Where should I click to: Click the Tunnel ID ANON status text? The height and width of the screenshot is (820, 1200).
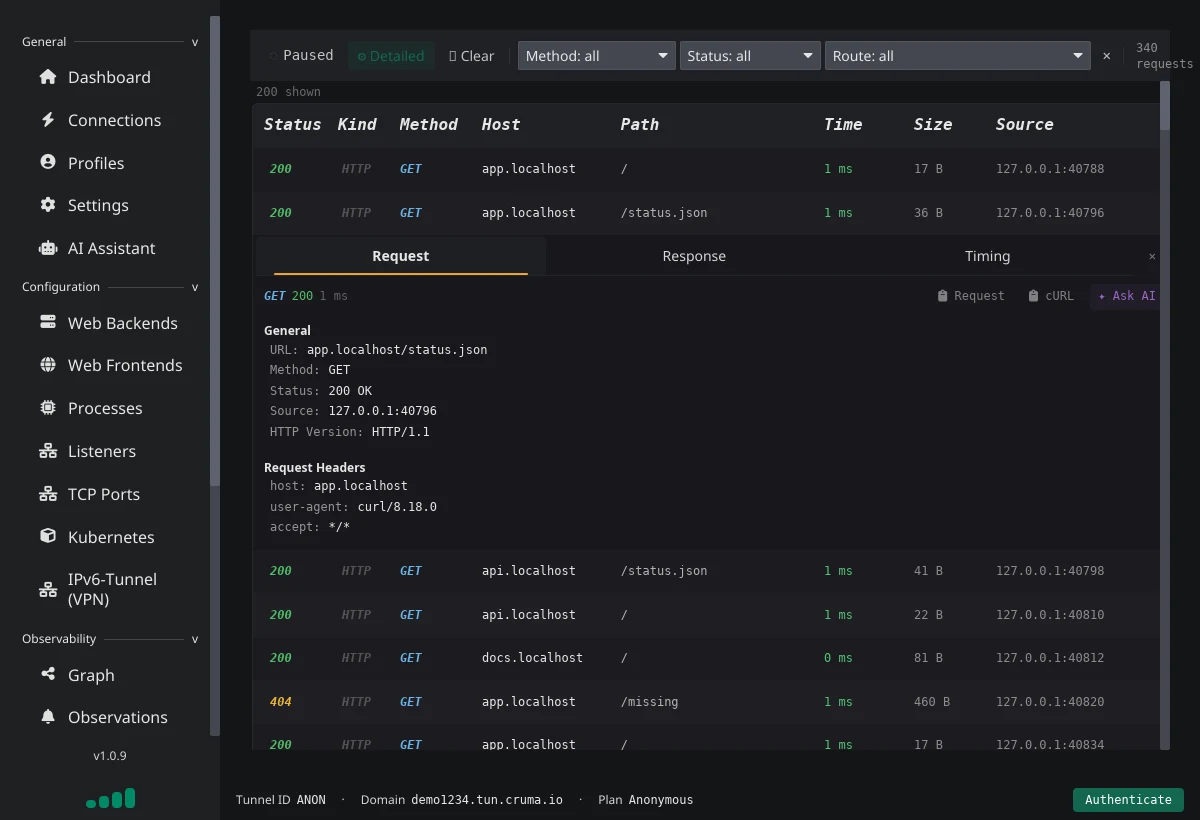pyautogui.click(x=281, y=800)
